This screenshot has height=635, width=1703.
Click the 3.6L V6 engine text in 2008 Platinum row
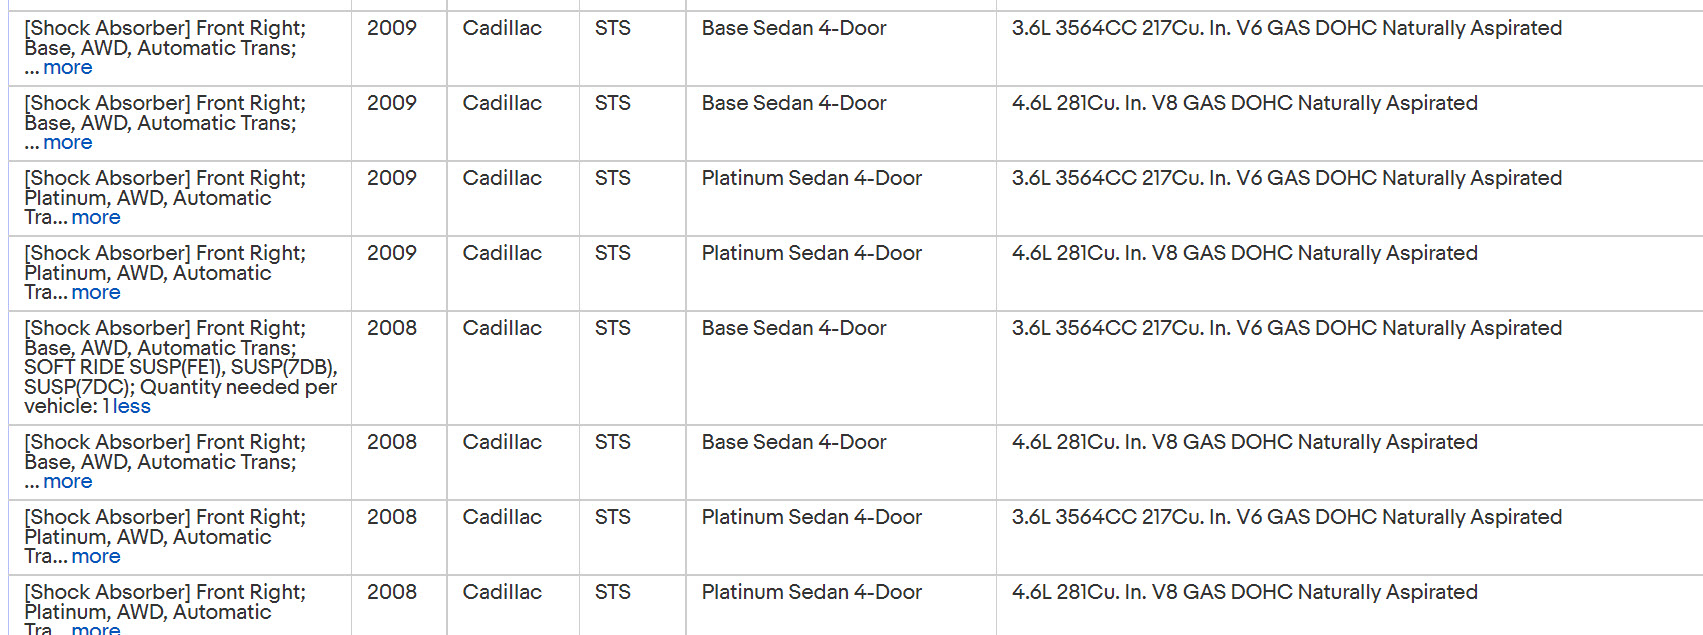(1286, 517)
